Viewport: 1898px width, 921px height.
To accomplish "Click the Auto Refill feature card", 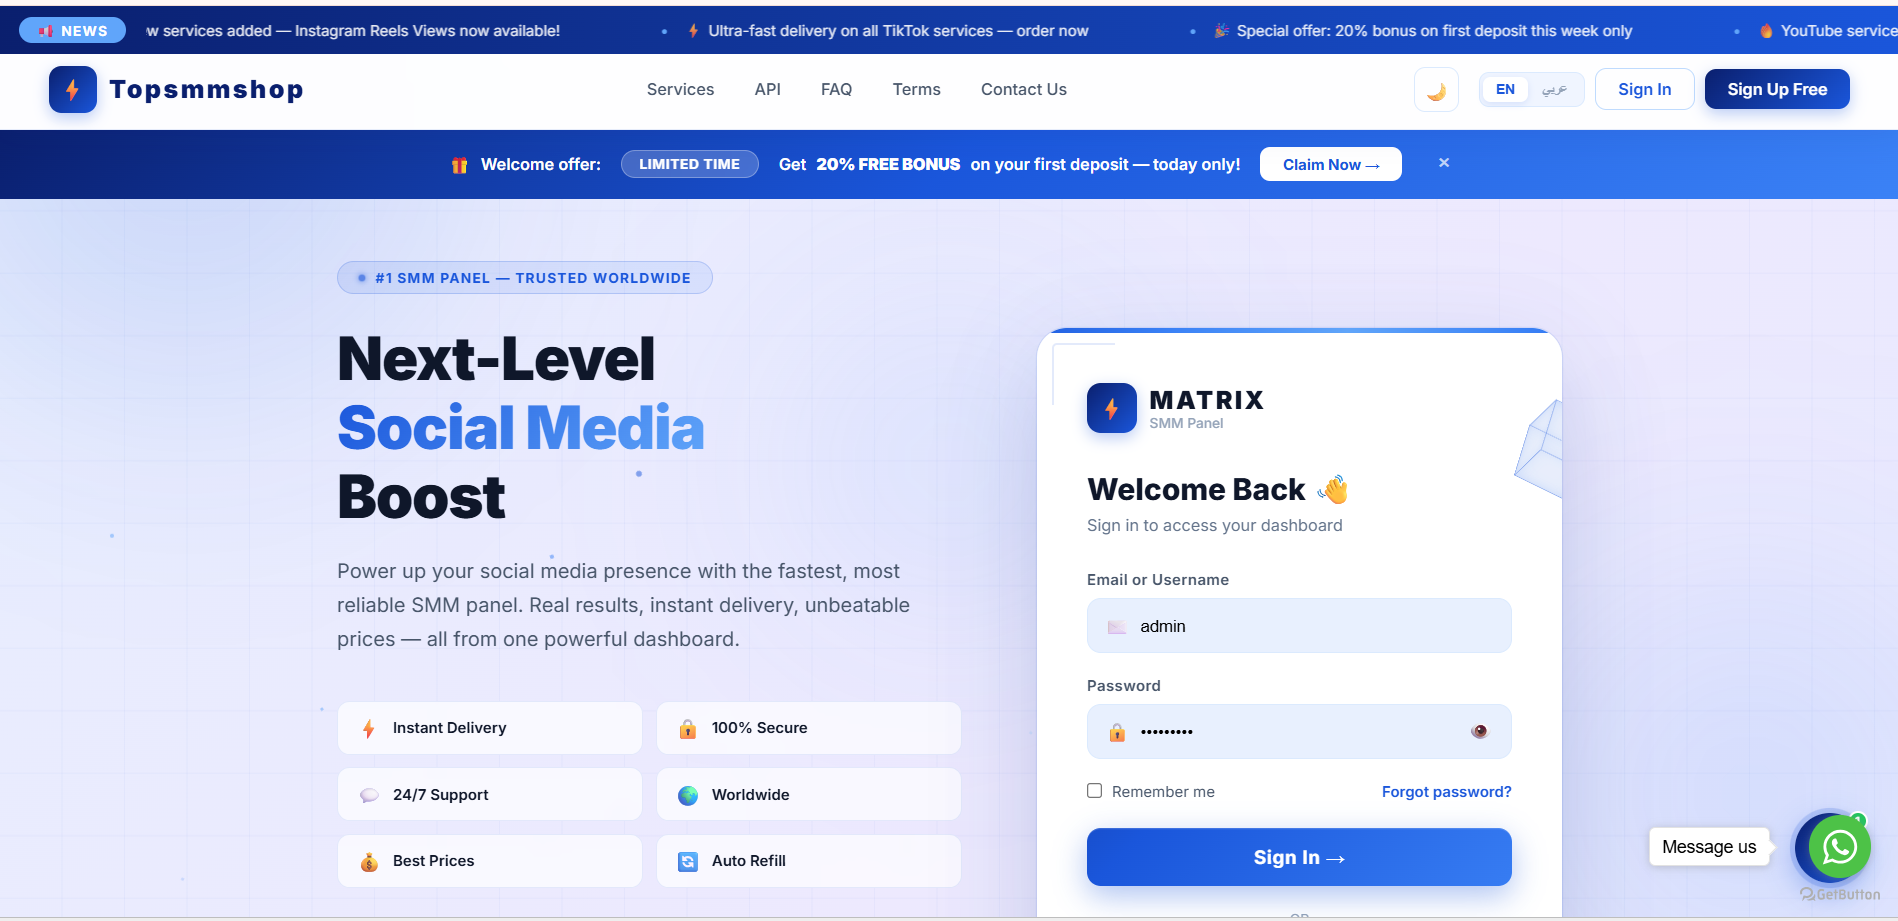I will point(808,861).
